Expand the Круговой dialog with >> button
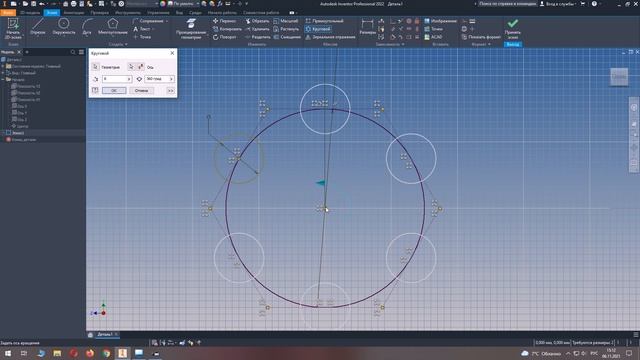The height and width of the screenshot is (360, 640). click(171, 91)
